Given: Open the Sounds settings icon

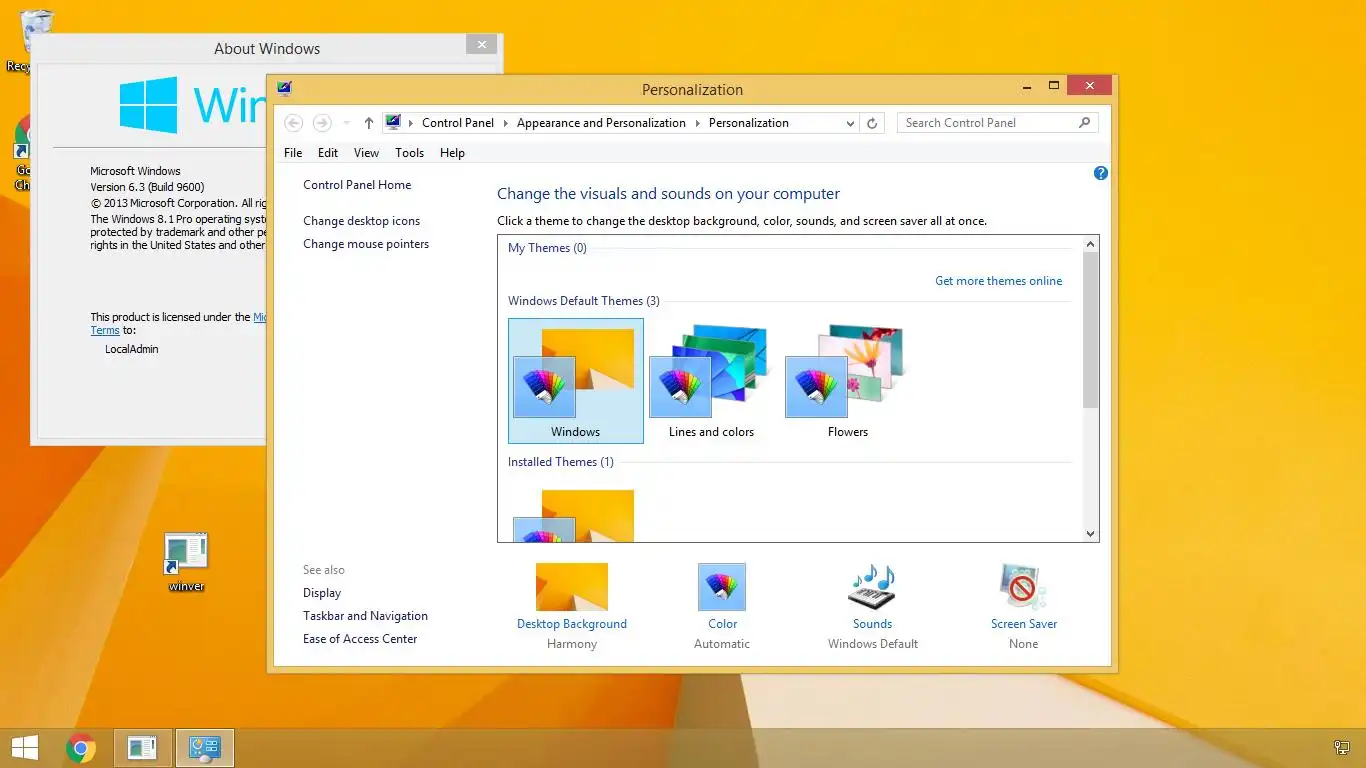Looking at the screenshot, I should (872, 587).
